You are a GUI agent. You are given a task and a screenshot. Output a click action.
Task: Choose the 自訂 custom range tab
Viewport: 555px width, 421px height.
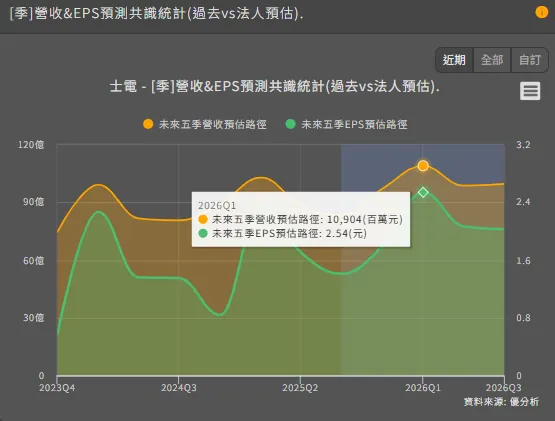pos(530,60)
